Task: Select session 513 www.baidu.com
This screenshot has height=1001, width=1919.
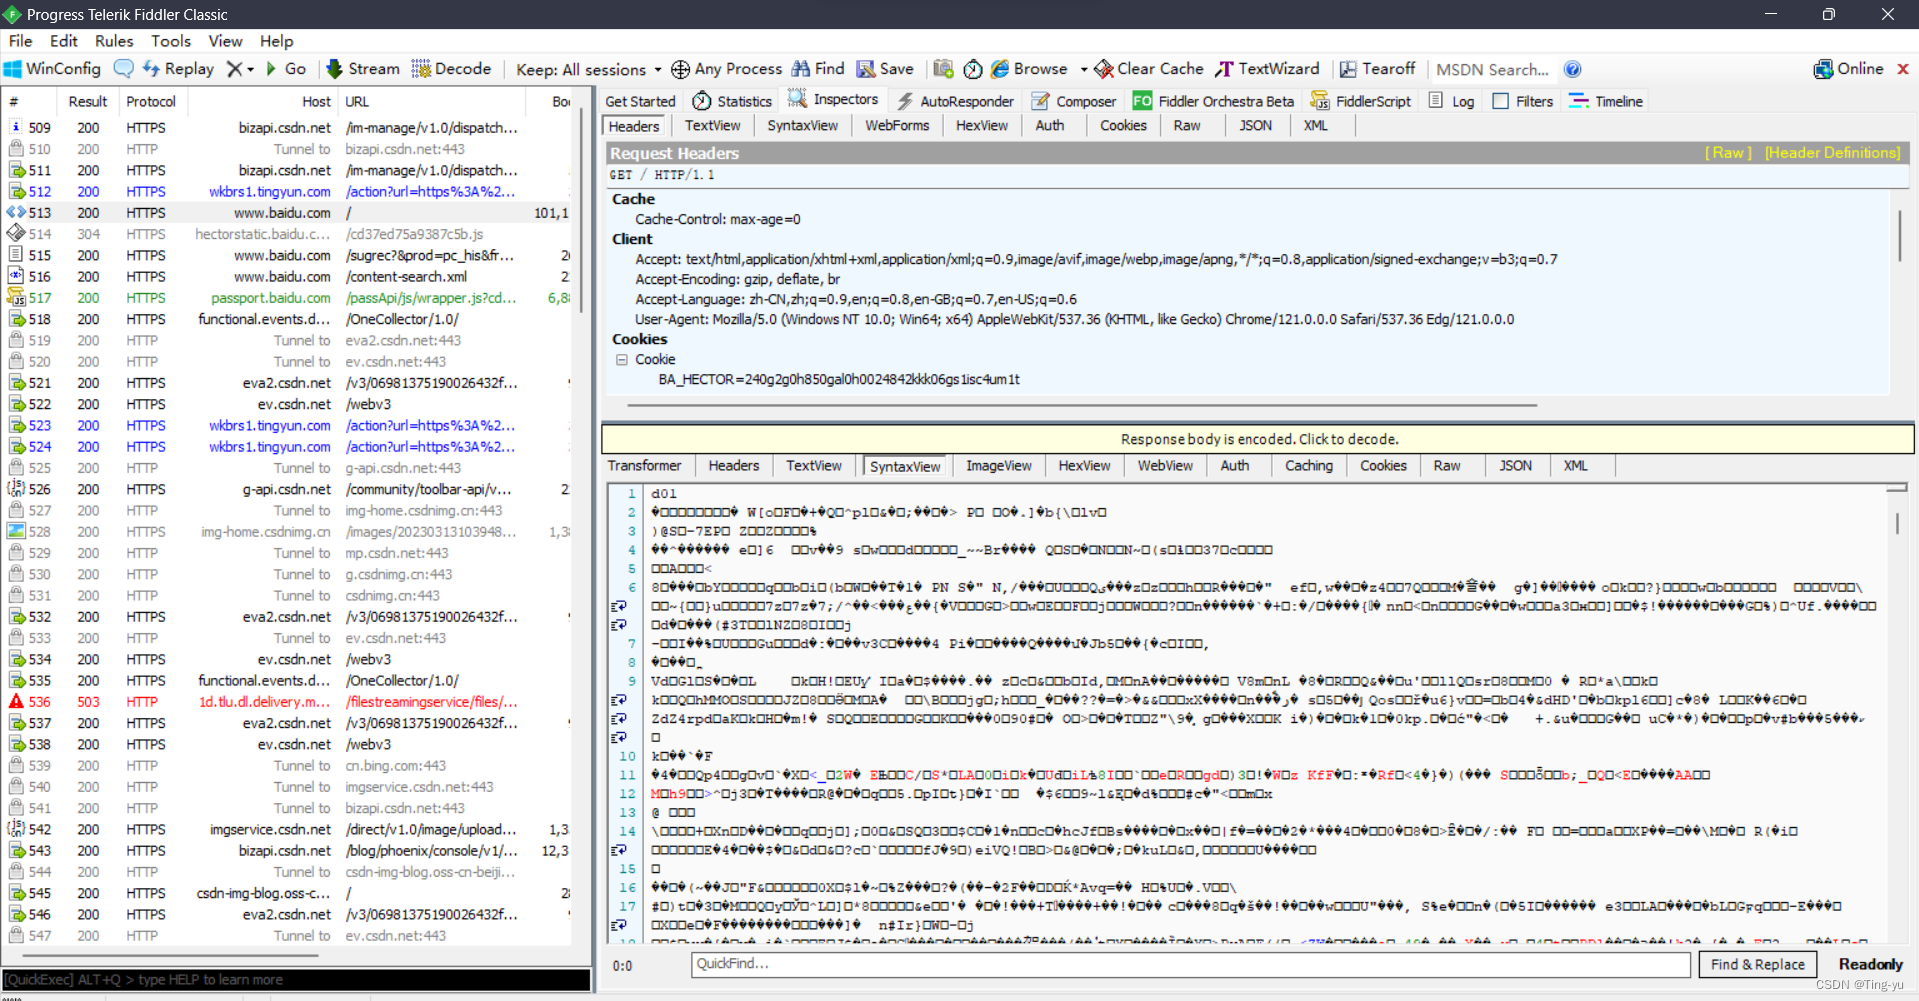Action: 288,213
